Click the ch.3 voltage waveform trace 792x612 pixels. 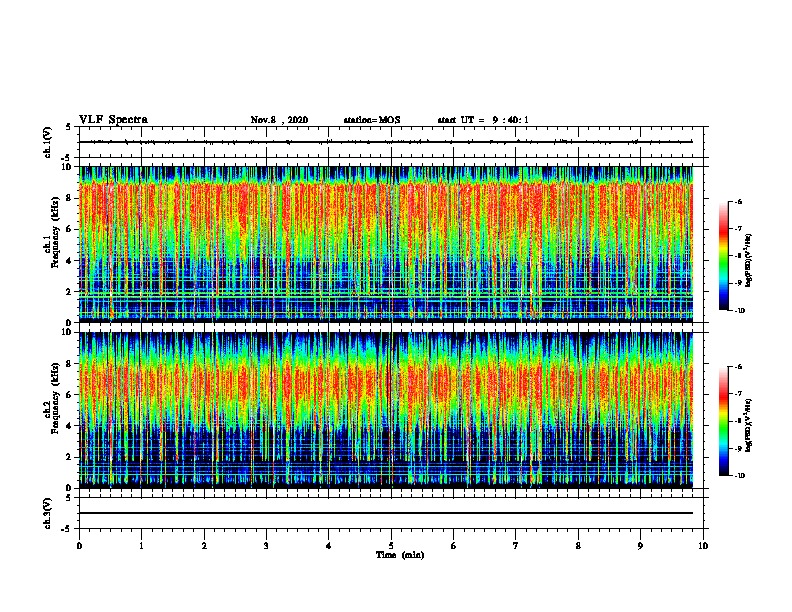[x=386, y=513]
